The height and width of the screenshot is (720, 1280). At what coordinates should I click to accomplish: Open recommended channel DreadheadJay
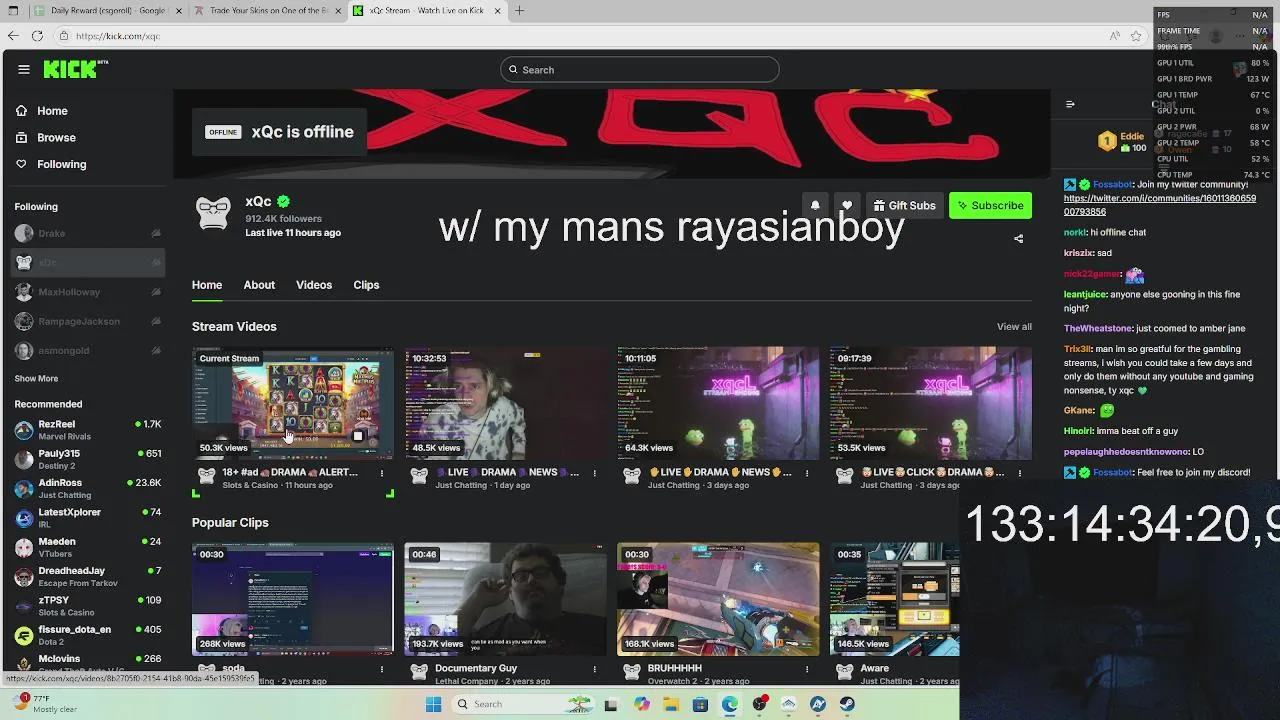[x=88, y=576]
